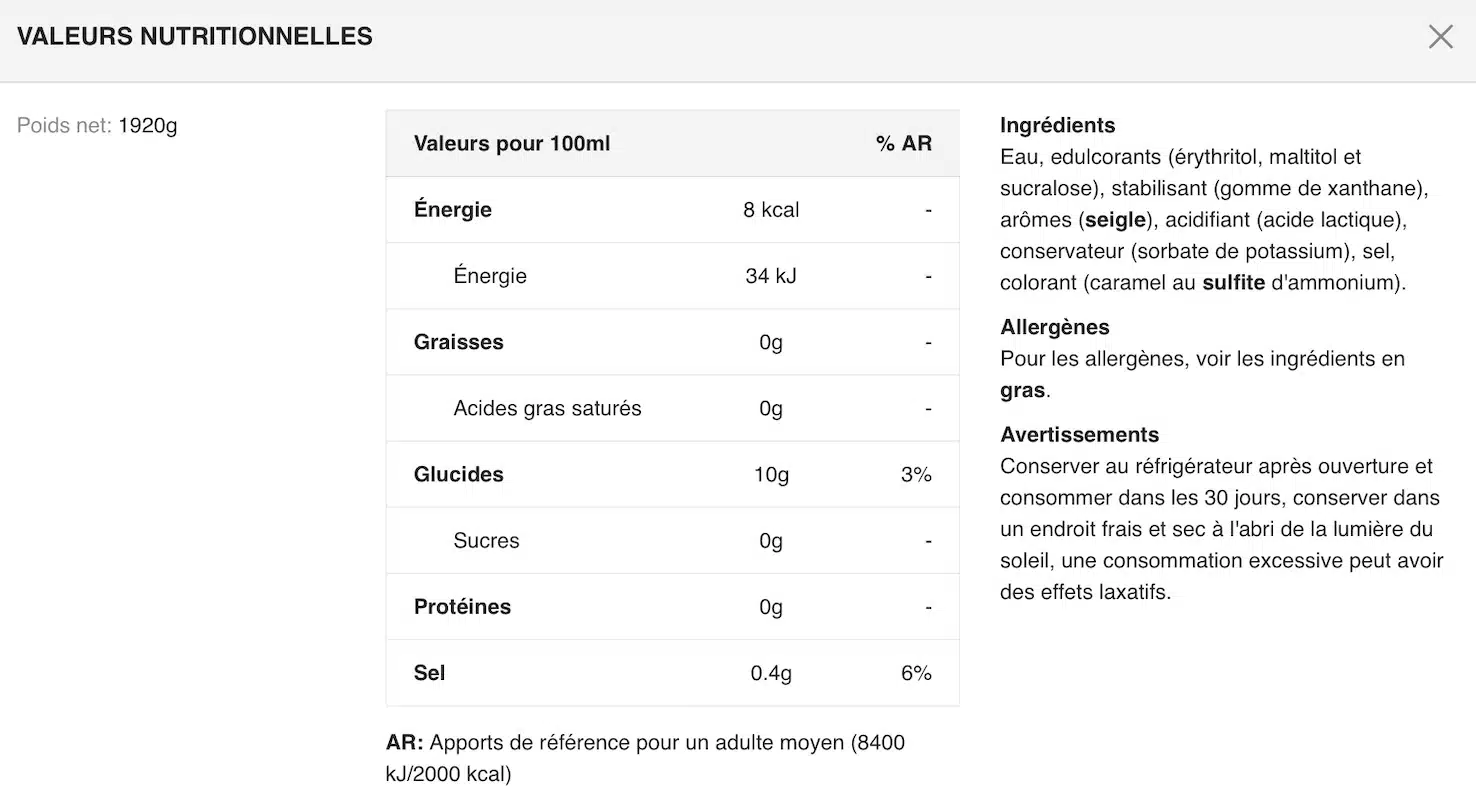Image resolution: width=1476 pixels, height=802 pixels.
Task: Click the % AR column header
Action: 903,144
